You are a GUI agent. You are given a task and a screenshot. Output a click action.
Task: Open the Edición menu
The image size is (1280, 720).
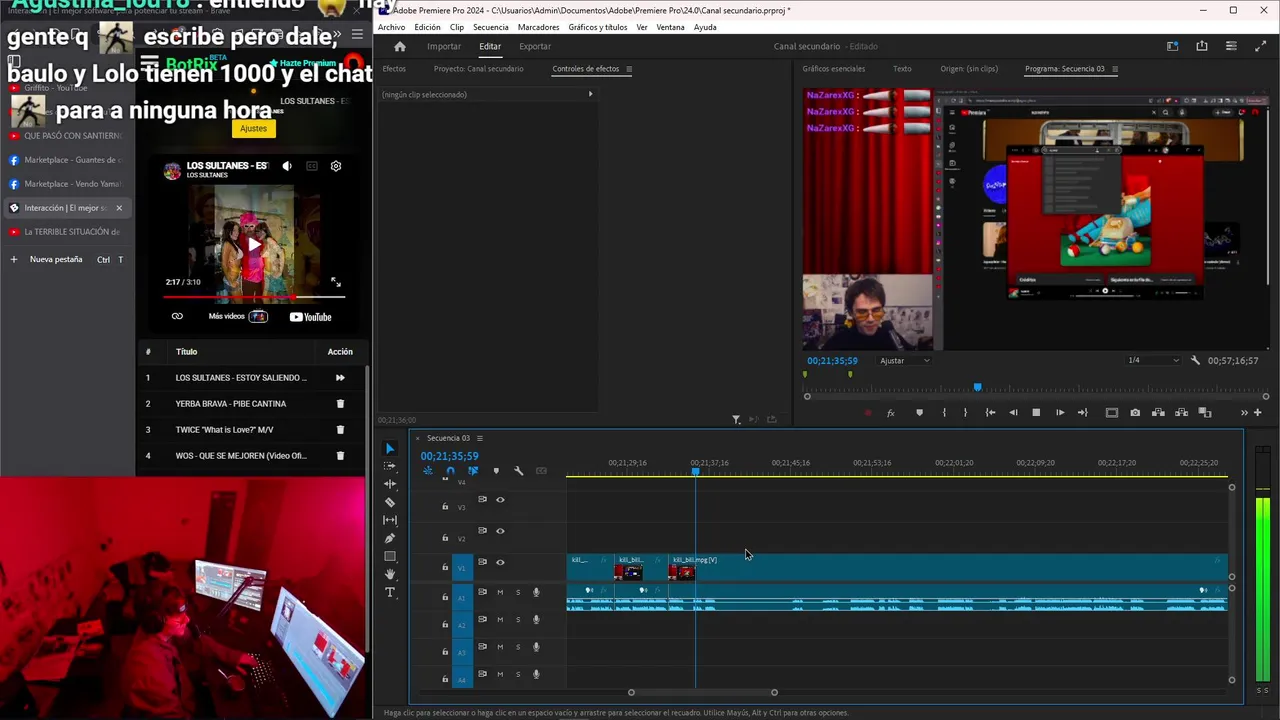(x=427, y=27)
